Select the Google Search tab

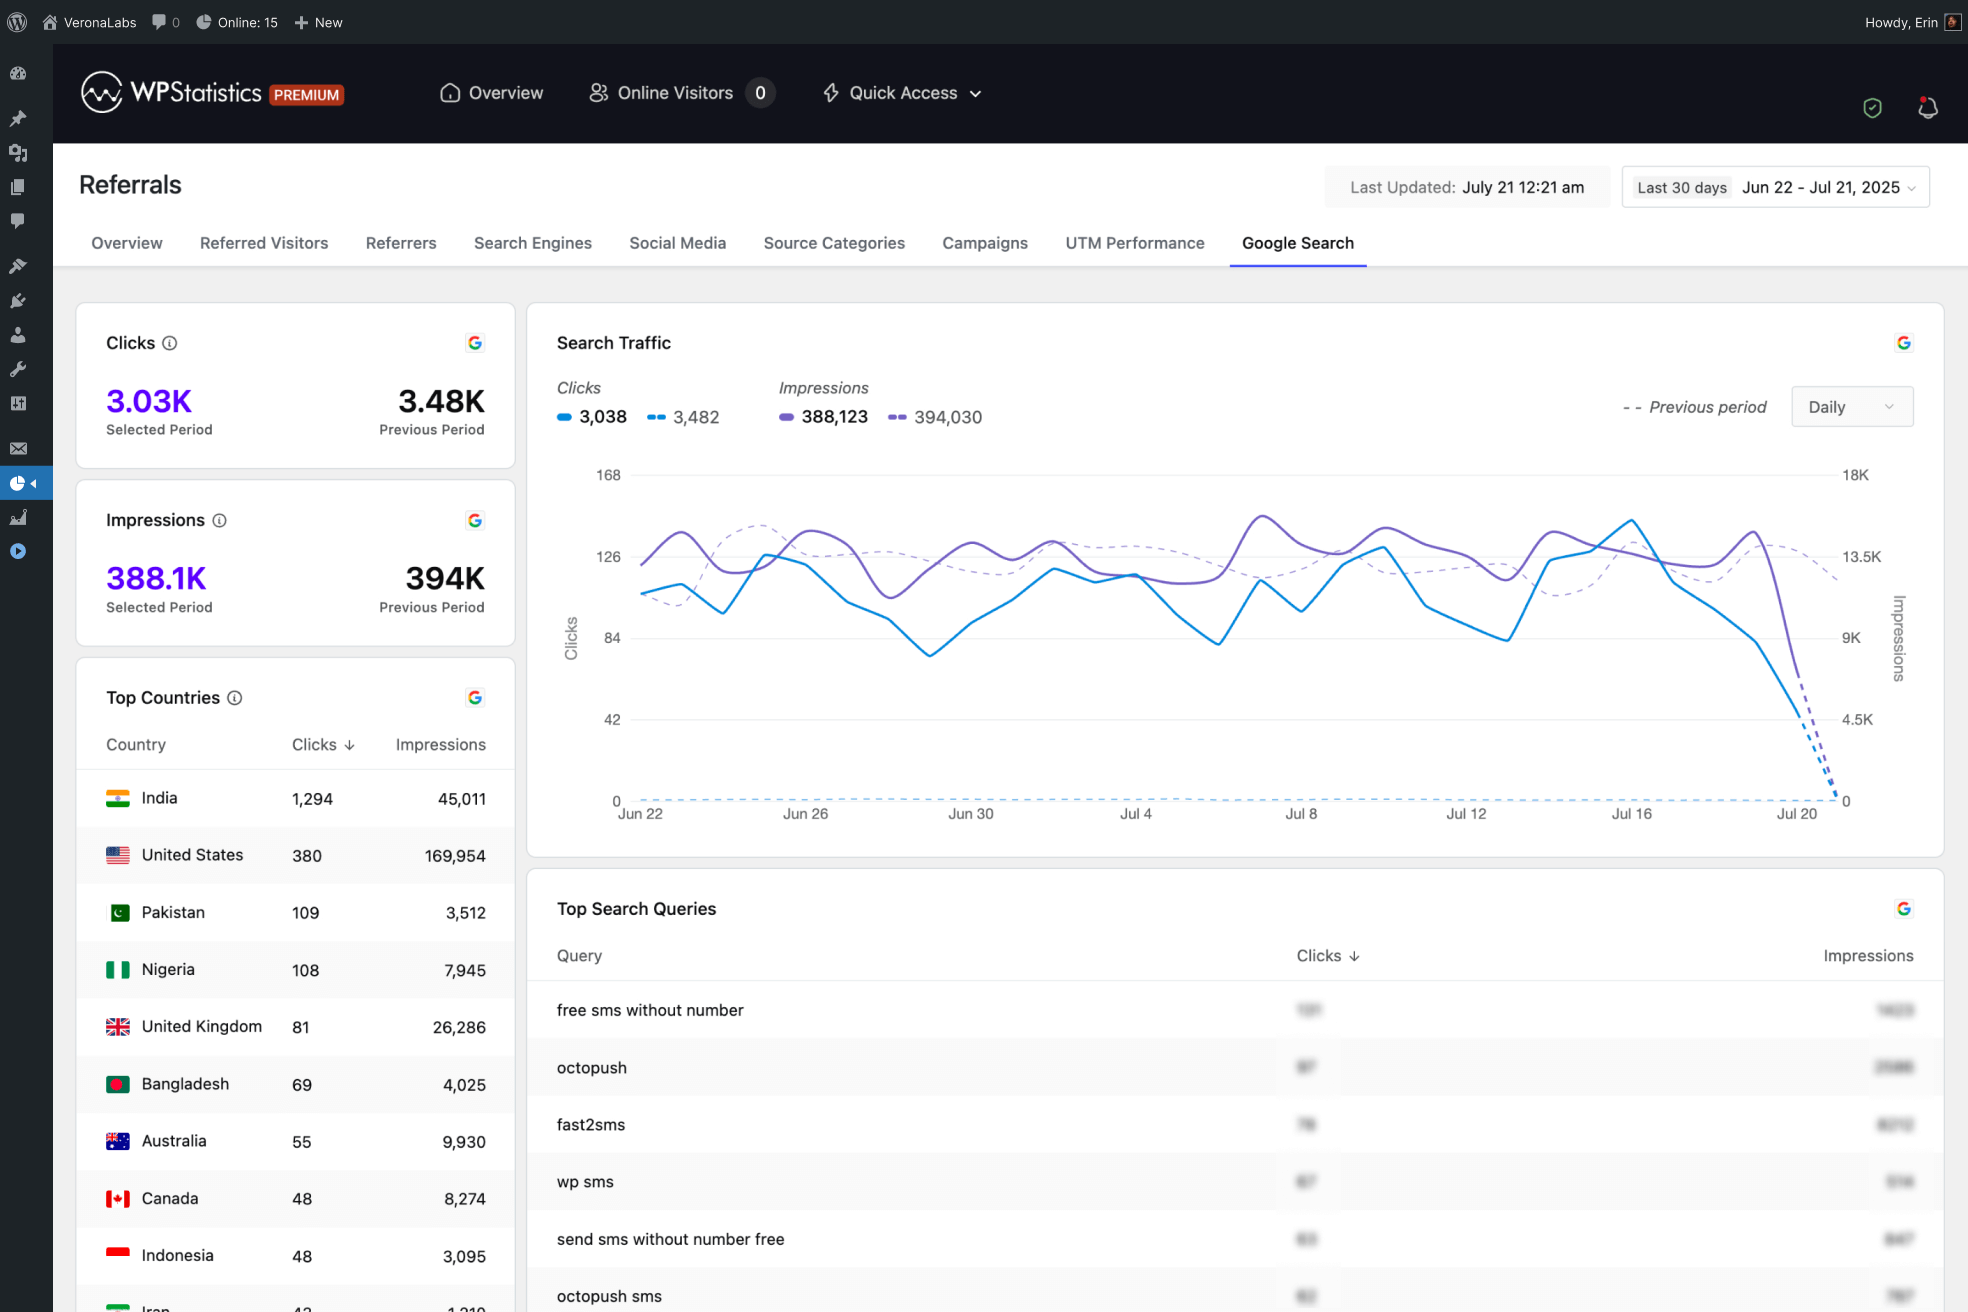(1298, 243)
